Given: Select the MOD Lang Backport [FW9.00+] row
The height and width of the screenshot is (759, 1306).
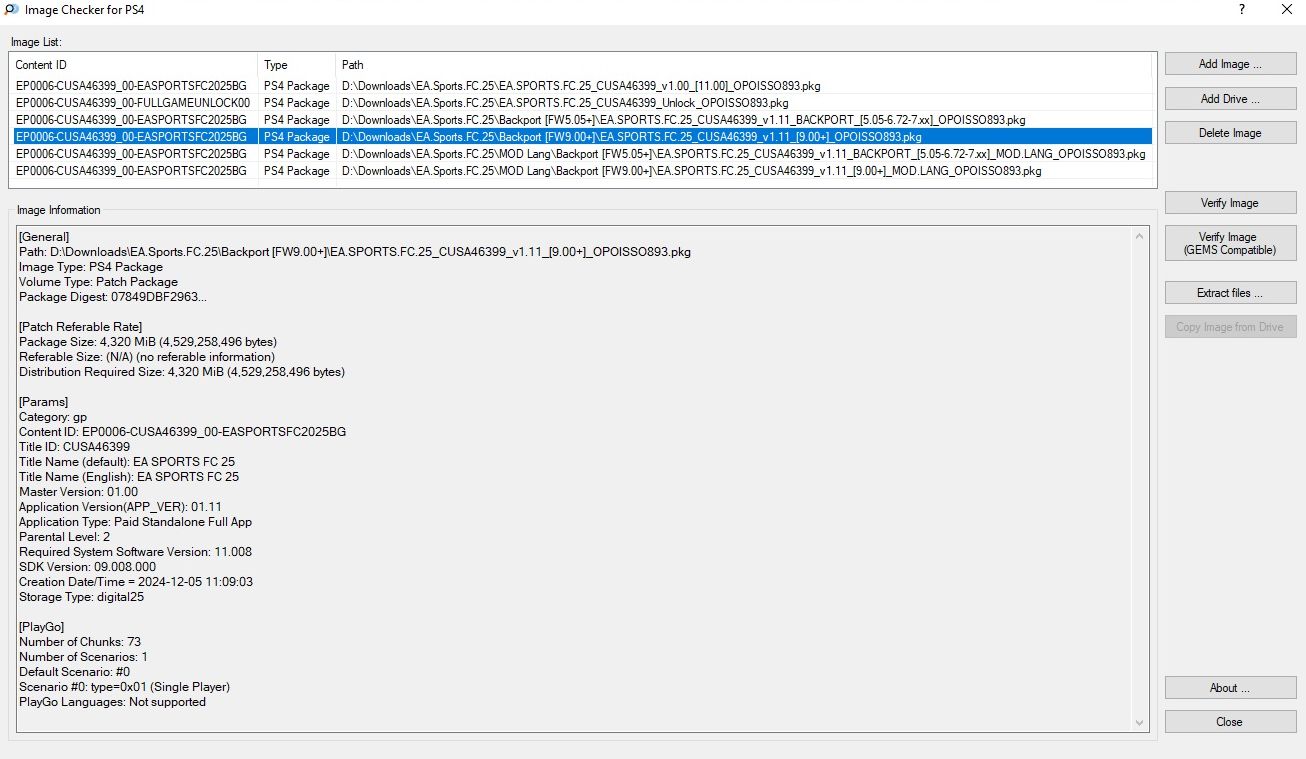Looking at the screenshot, I should pos(581,171).
